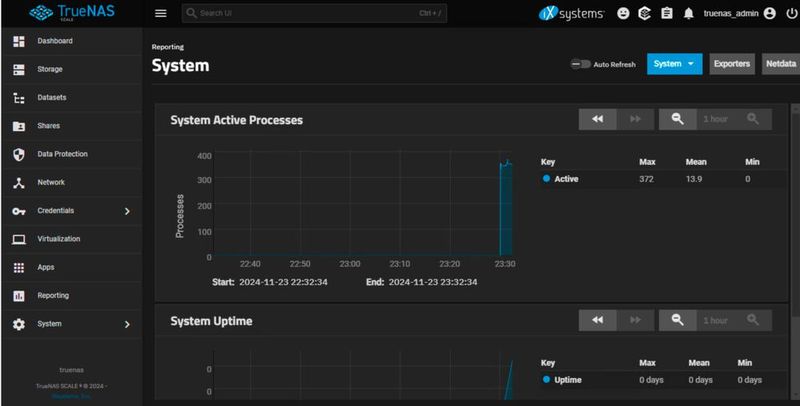This screenshot has height=406, width=800.
Task: Enable the Auto Refresh toggle
Action: click(x=580, y=64)
